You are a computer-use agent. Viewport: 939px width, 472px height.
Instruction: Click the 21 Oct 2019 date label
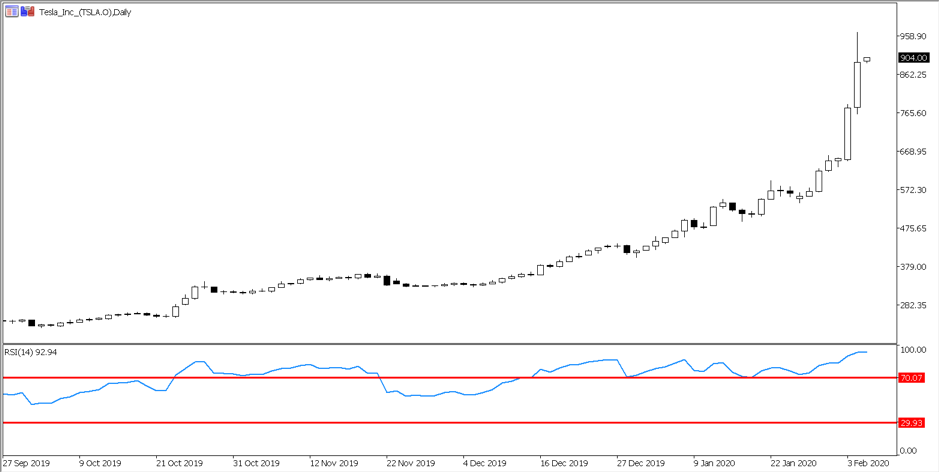coord(180,463)
